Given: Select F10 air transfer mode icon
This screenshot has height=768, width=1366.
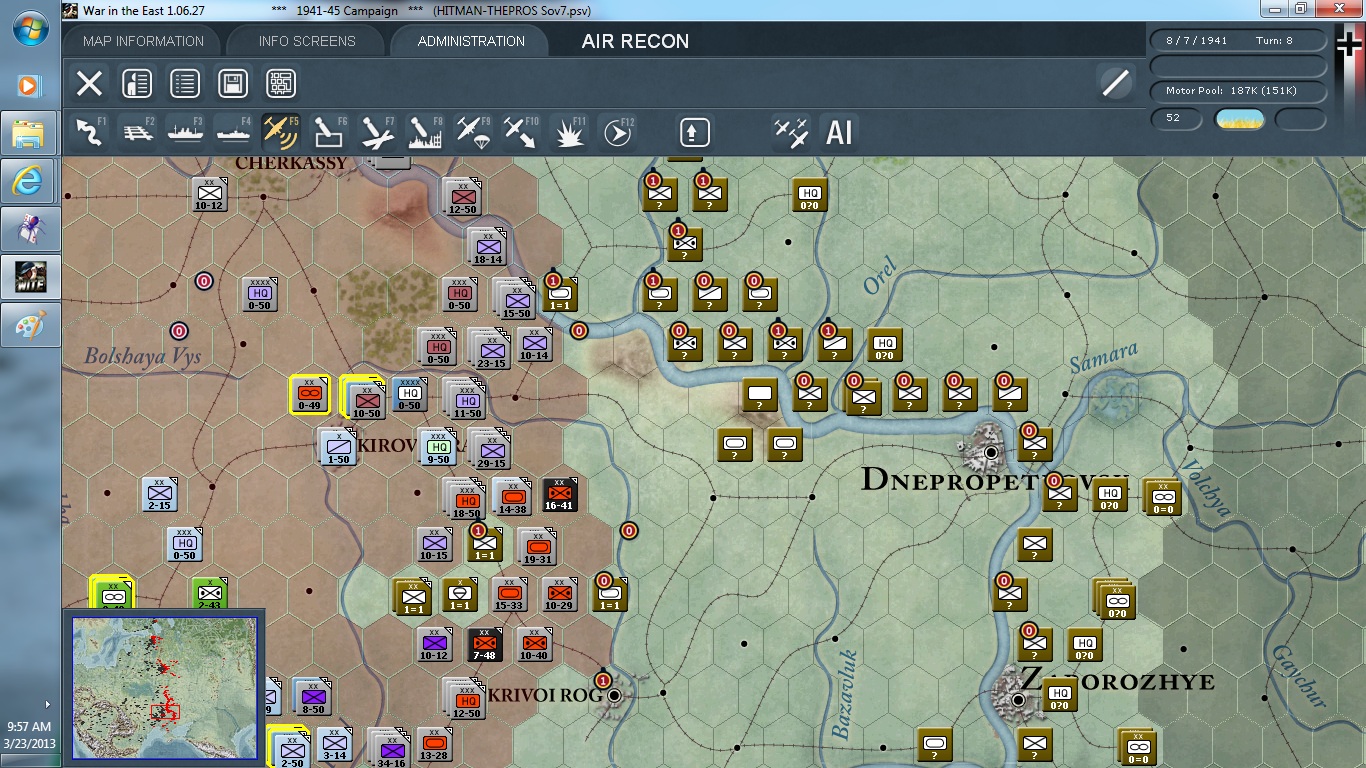Looking at the screenshot, I should click(521, 132).
